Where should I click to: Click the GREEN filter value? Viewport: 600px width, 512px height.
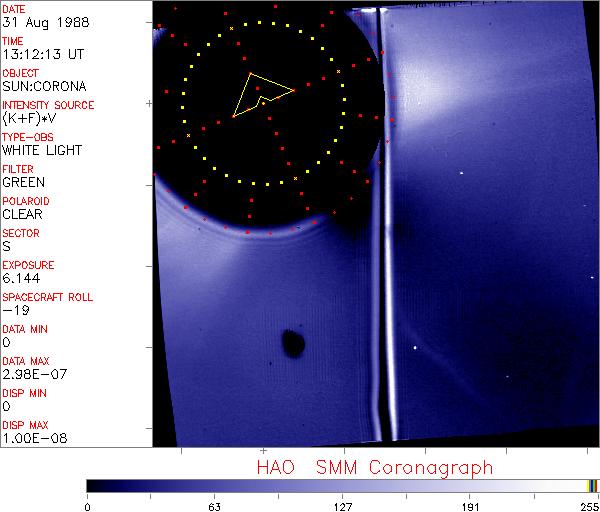23,182
